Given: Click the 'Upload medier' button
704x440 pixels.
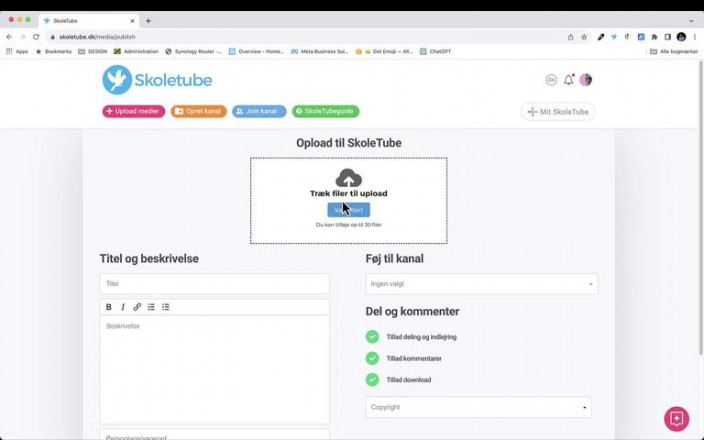Looking at the screenshot, I should pos(133,112).
